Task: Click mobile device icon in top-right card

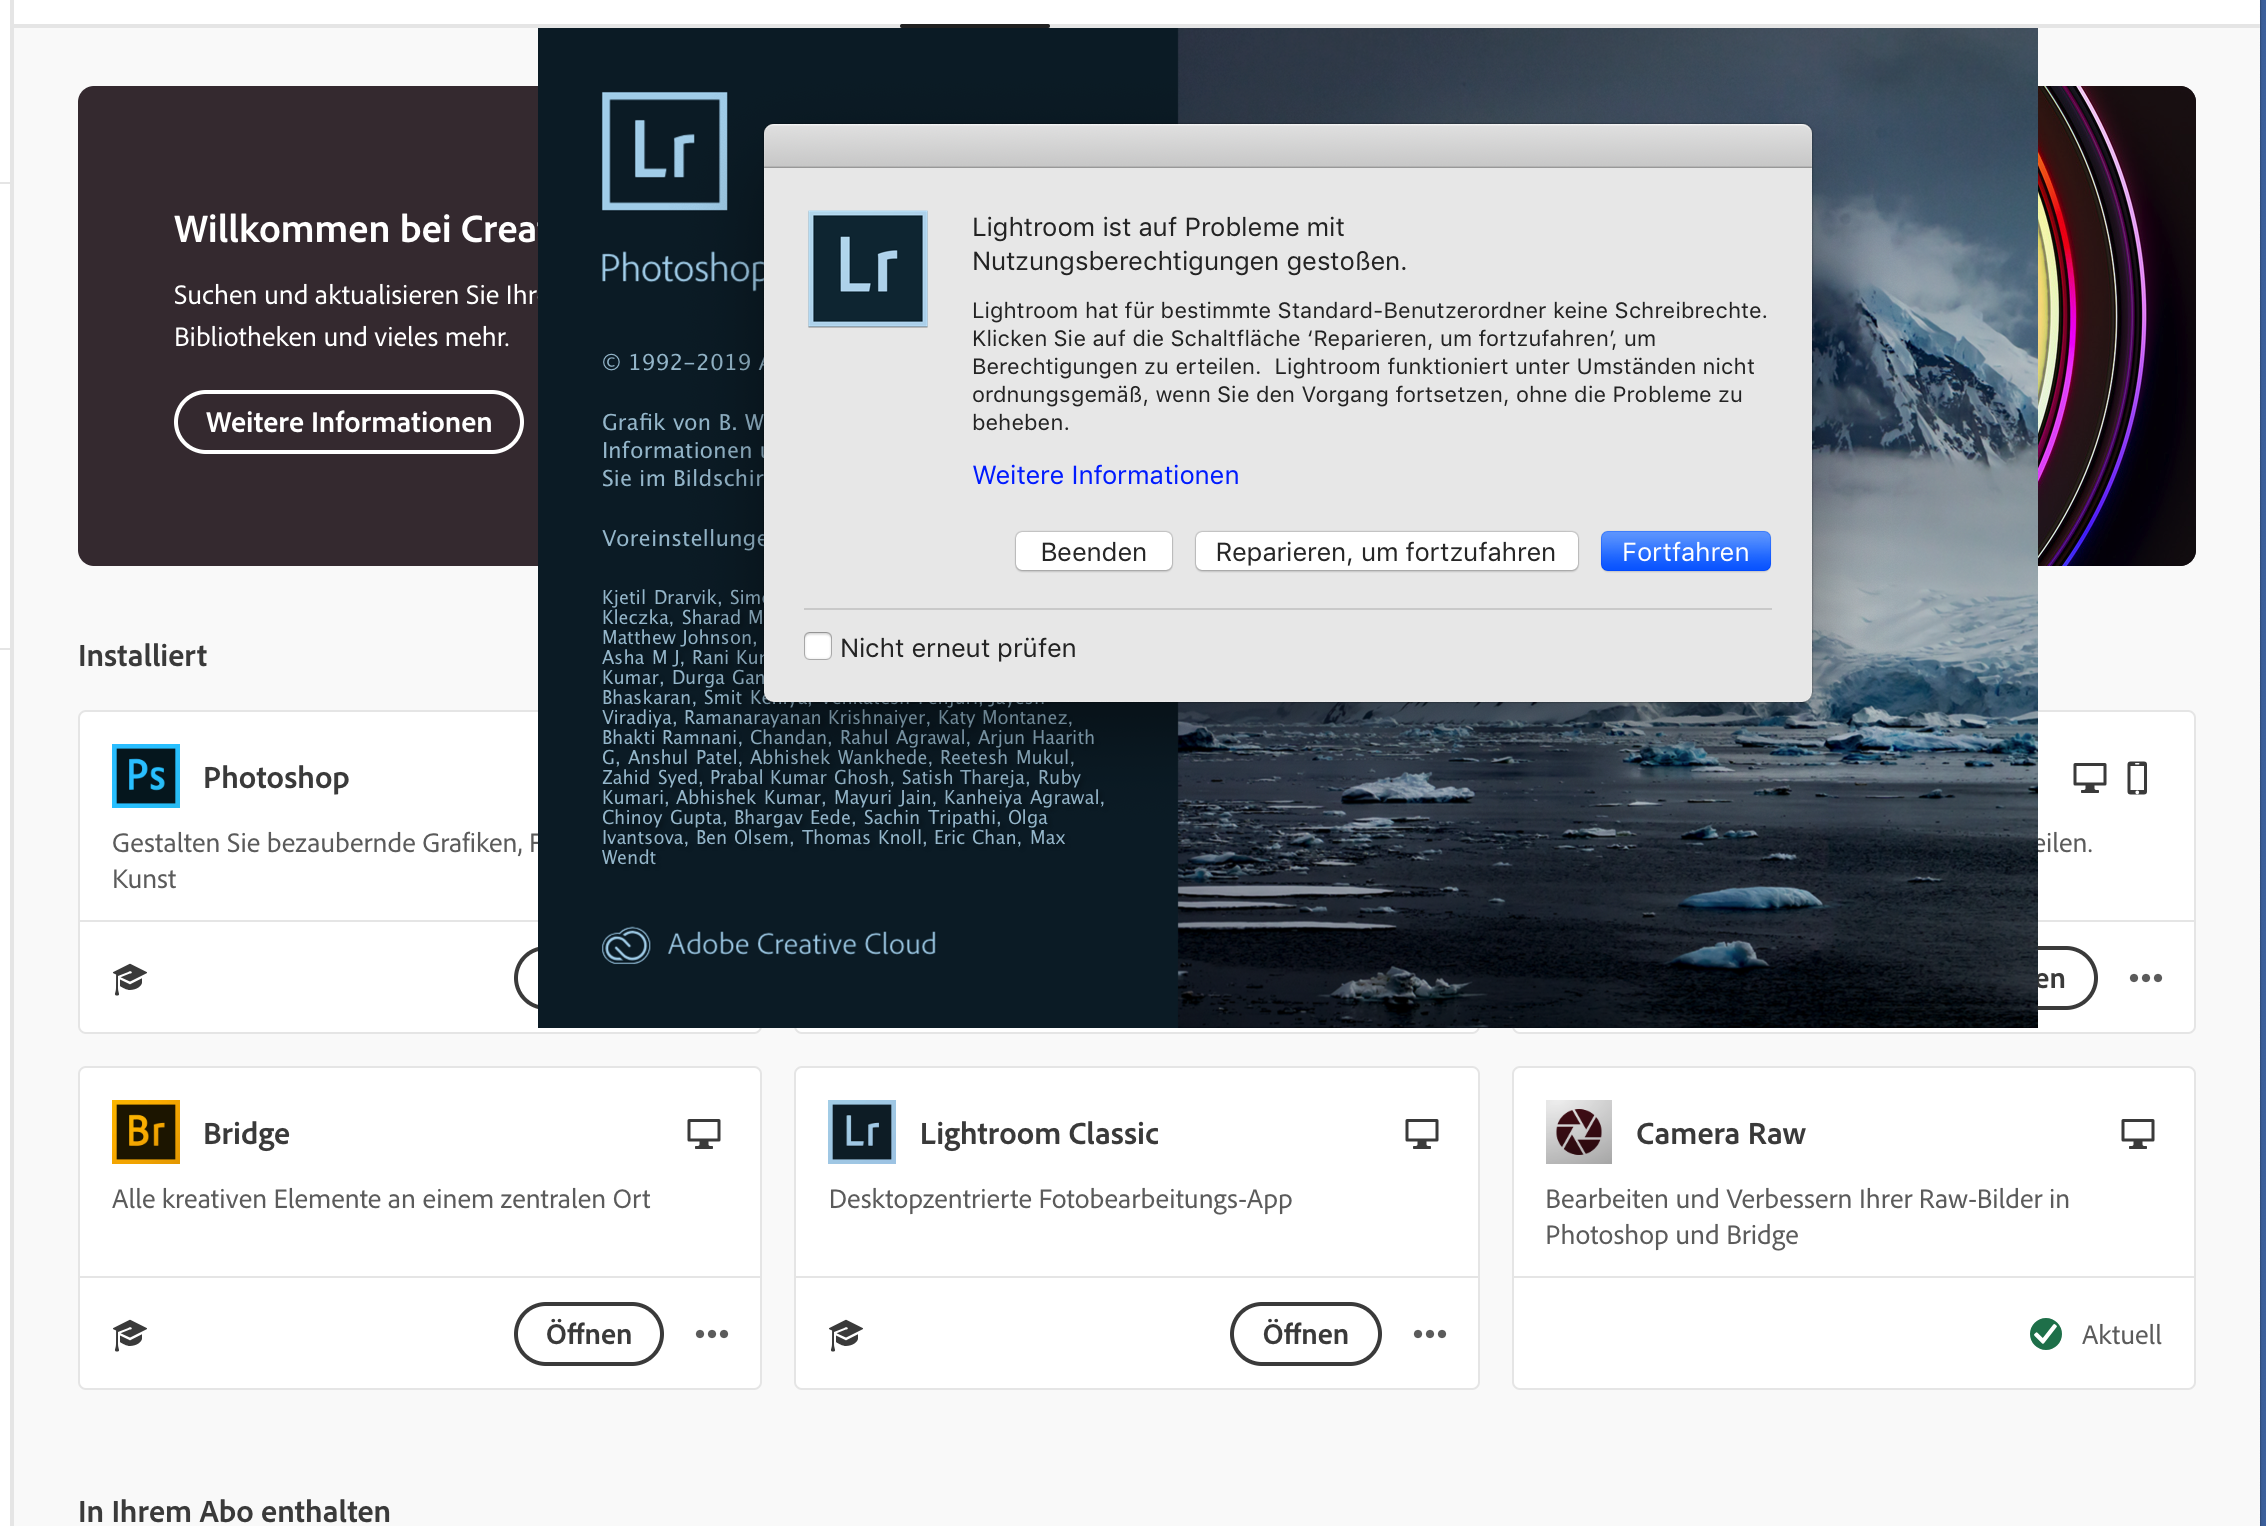Action: (x=2137, y=777)
